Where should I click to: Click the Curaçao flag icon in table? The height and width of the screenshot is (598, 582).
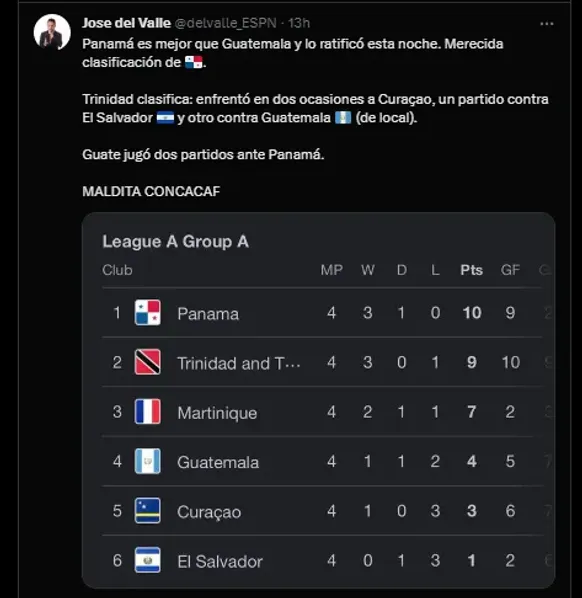coord(148,511)
